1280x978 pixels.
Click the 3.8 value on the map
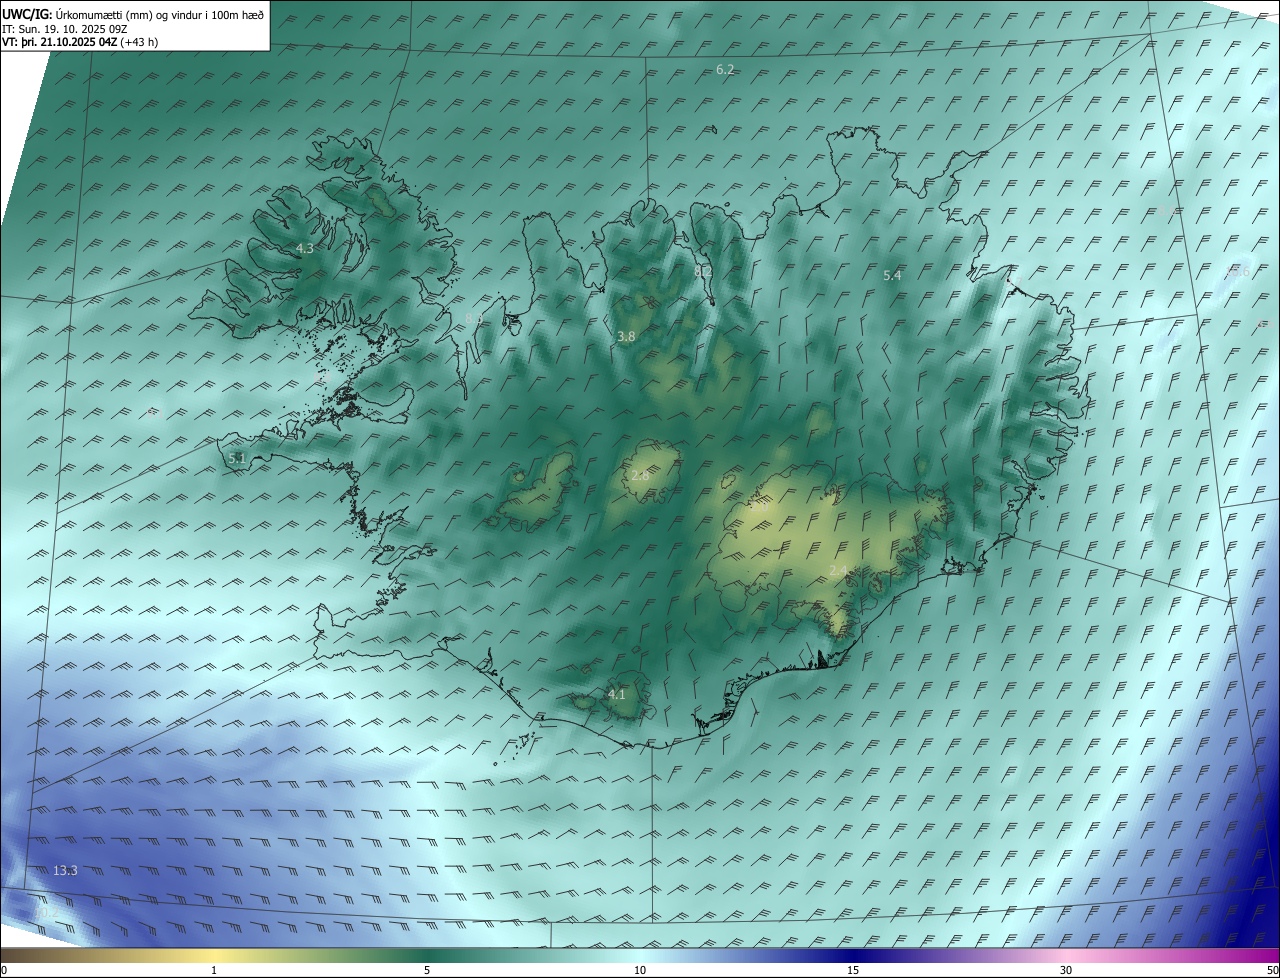(x=626, y=337)
